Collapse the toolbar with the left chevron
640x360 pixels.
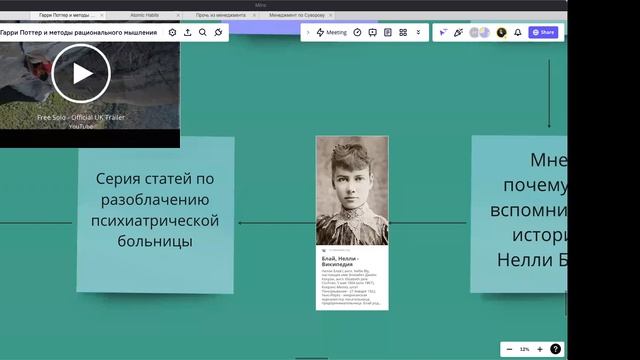(308, 32)
